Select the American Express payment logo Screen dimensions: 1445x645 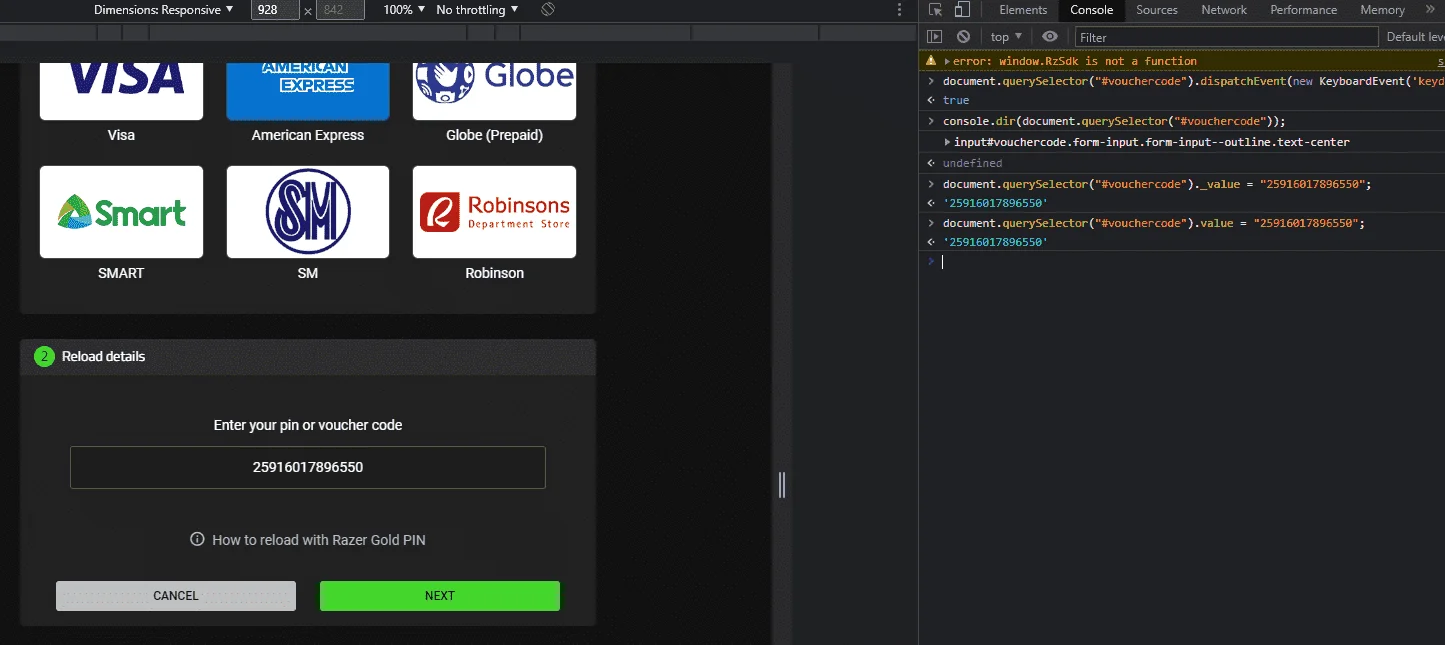[x=308, y=90]
